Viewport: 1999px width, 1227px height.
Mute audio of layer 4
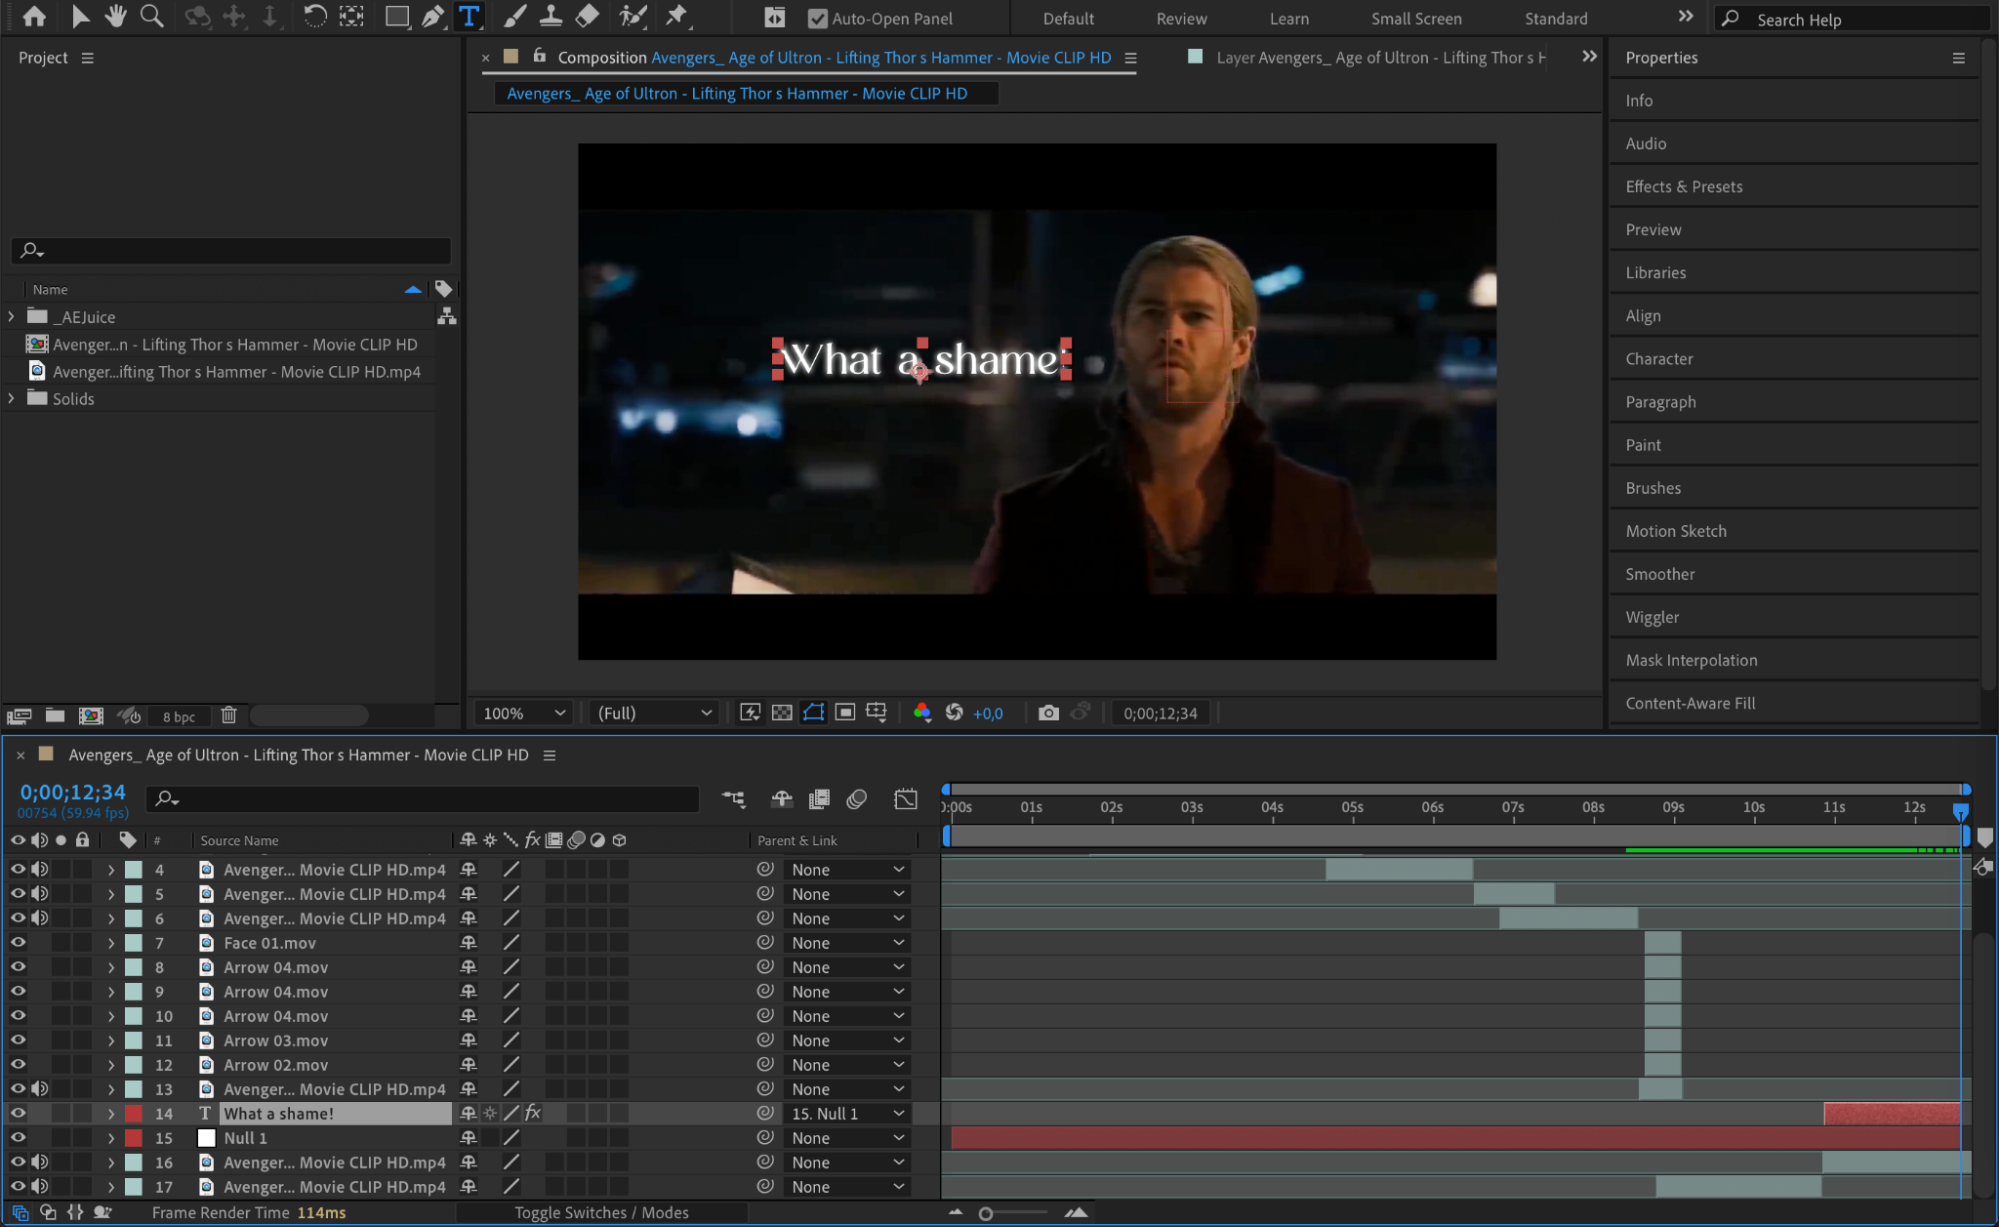(x=40, y=869)
